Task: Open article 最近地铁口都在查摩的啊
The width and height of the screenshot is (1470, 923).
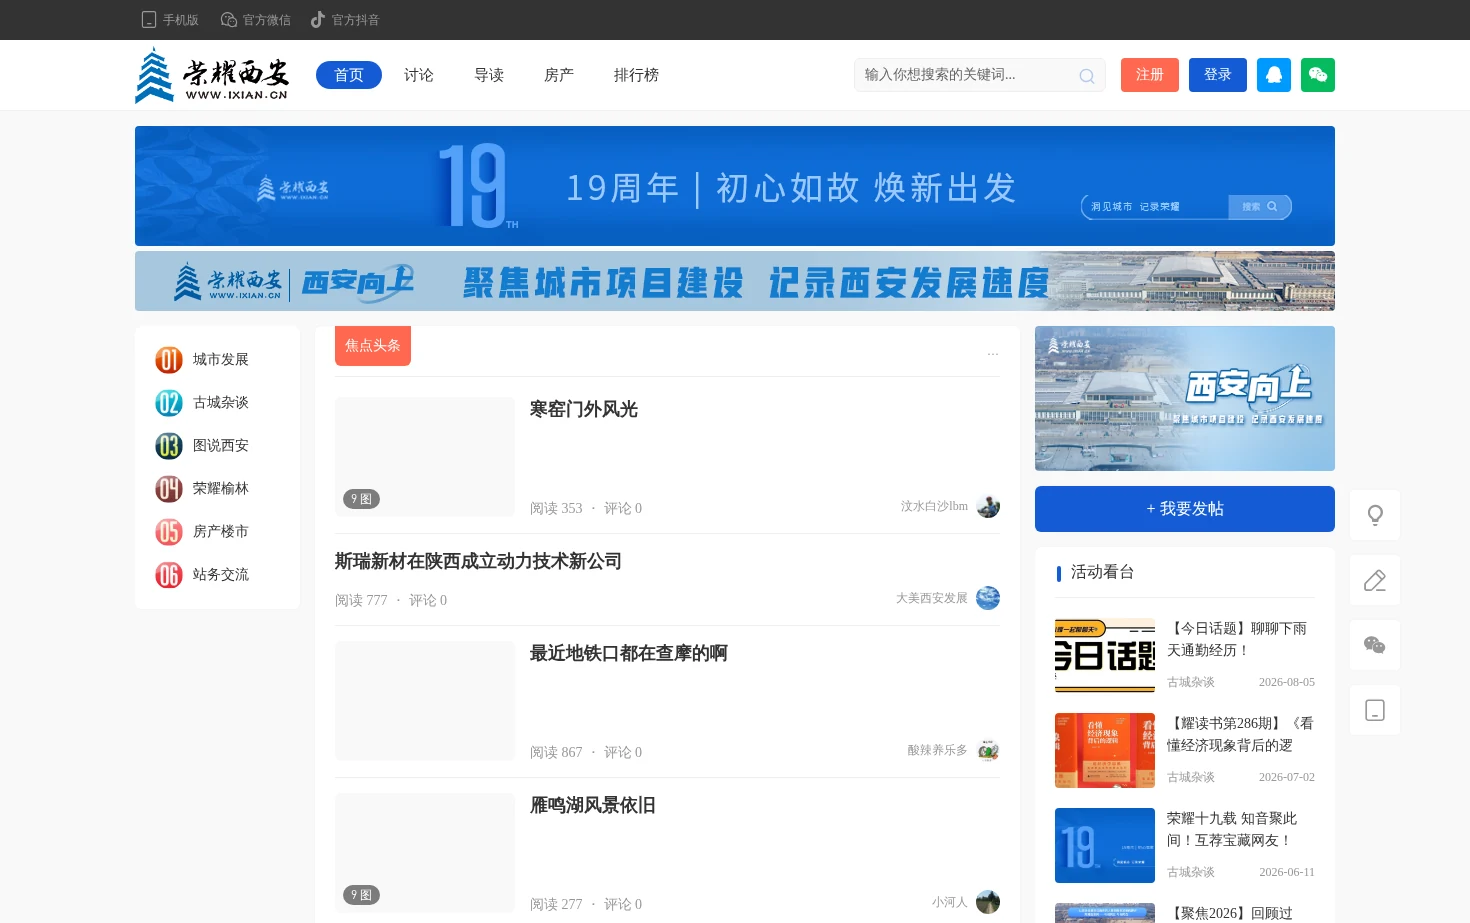Action: [x=629, y=653]
